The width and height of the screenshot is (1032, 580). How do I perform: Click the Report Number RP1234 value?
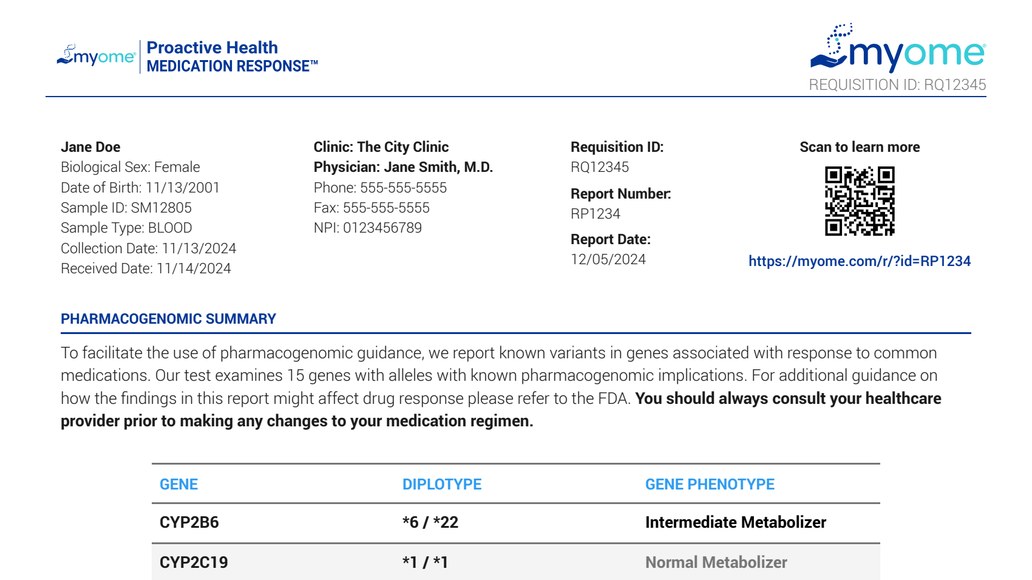[x=595, y=214]
